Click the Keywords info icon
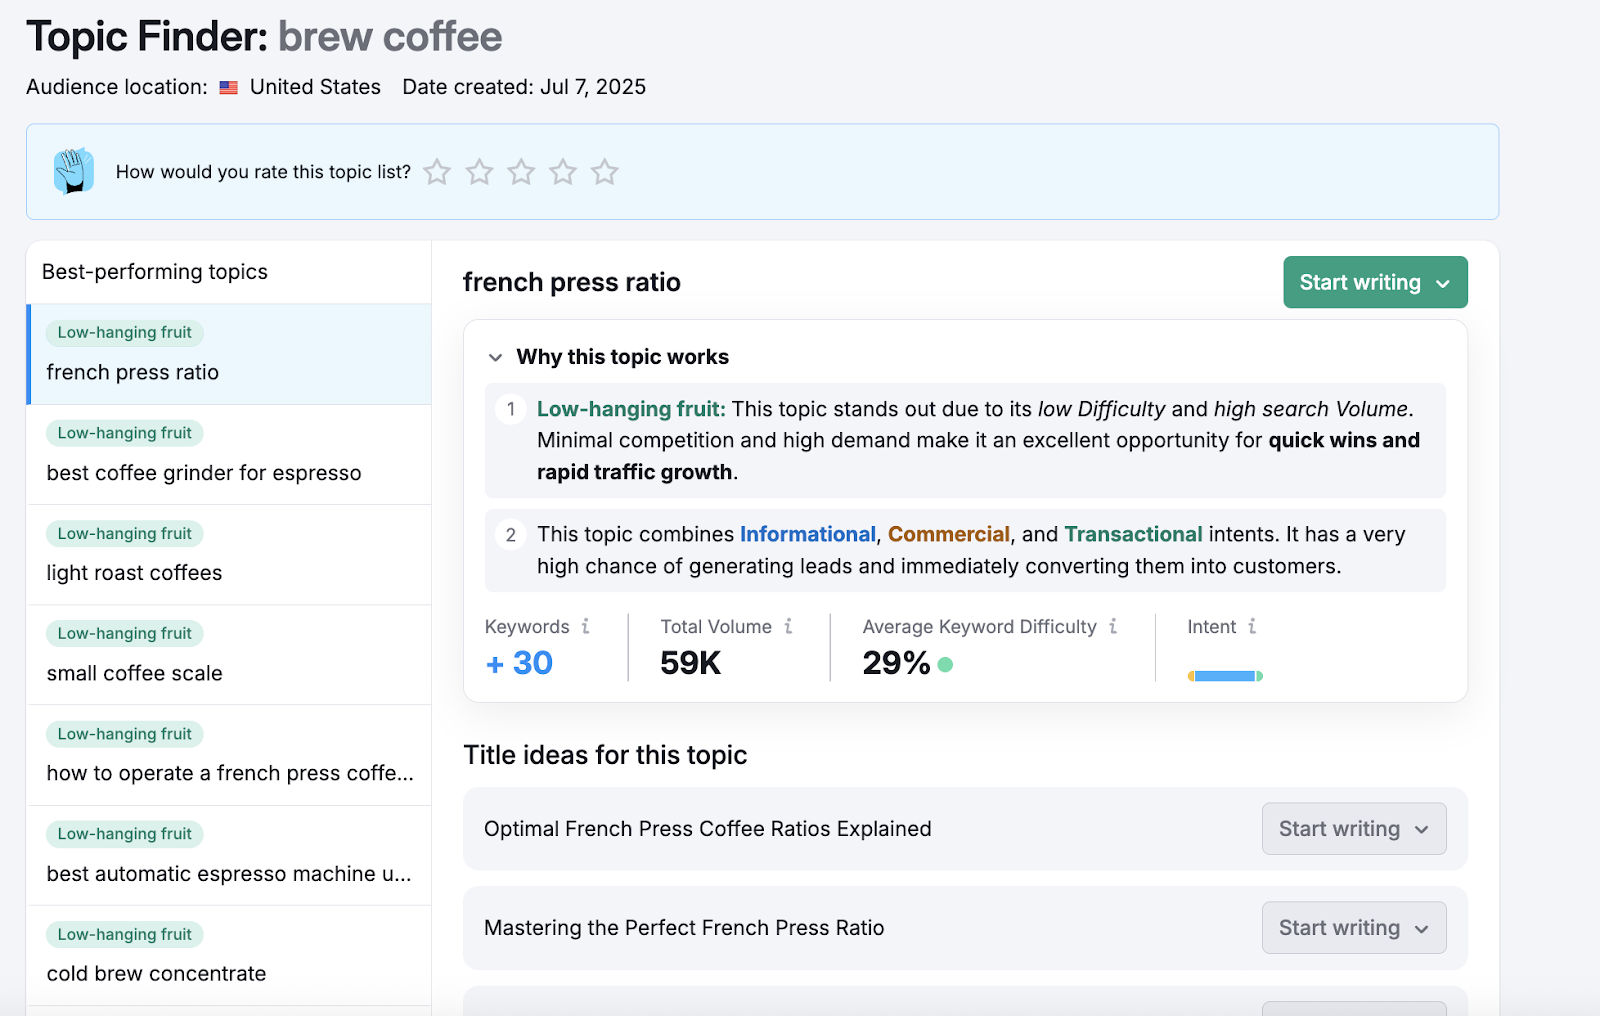The width and height of the screenshot is (1600, 1016). [586, 626]
